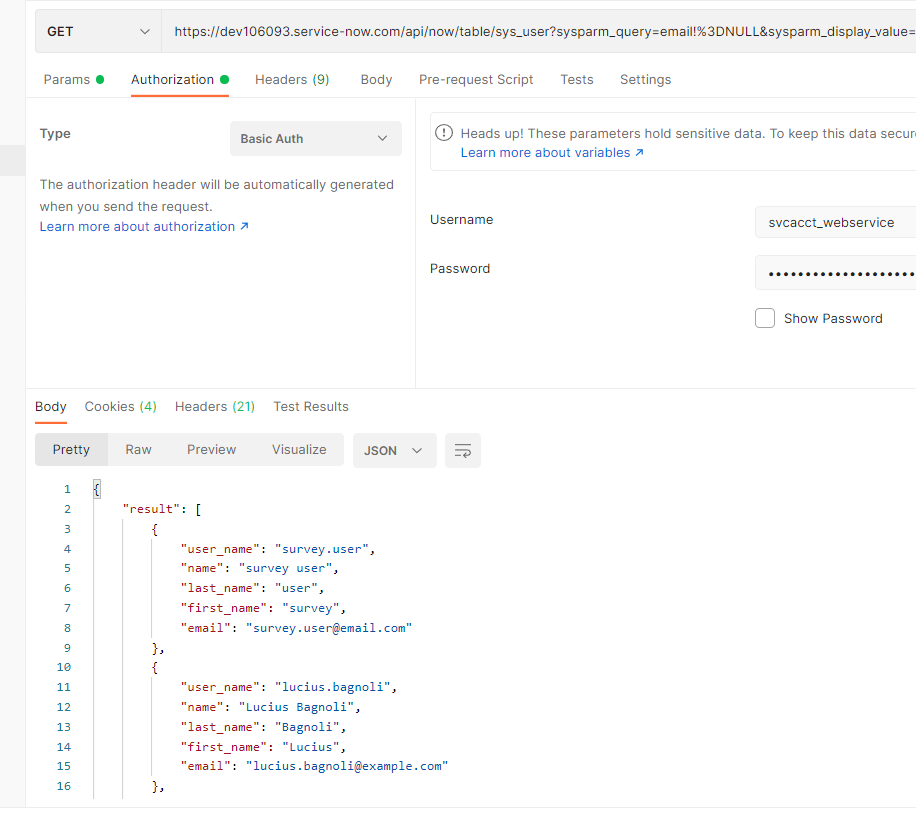Open the Tests tab
916x818 pixels.
click(x=577, y=79)
